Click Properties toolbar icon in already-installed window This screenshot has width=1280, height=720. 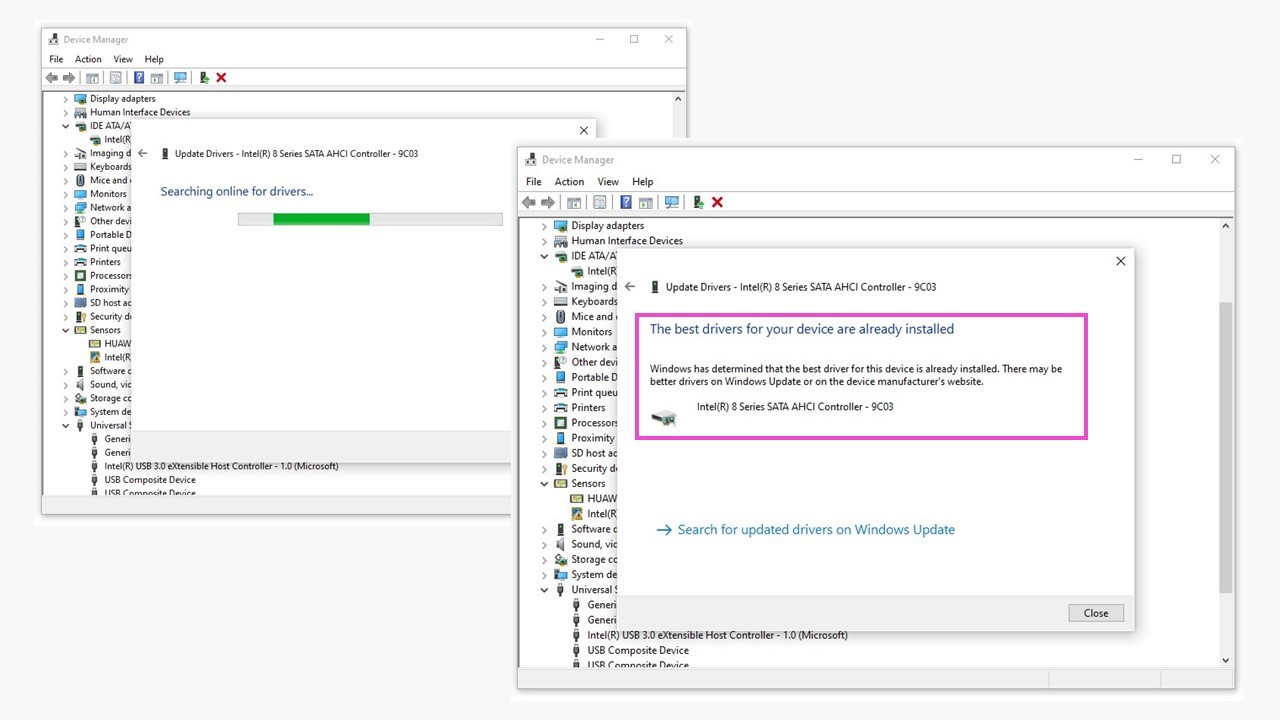pyautogui.click(x=600, y=202)
